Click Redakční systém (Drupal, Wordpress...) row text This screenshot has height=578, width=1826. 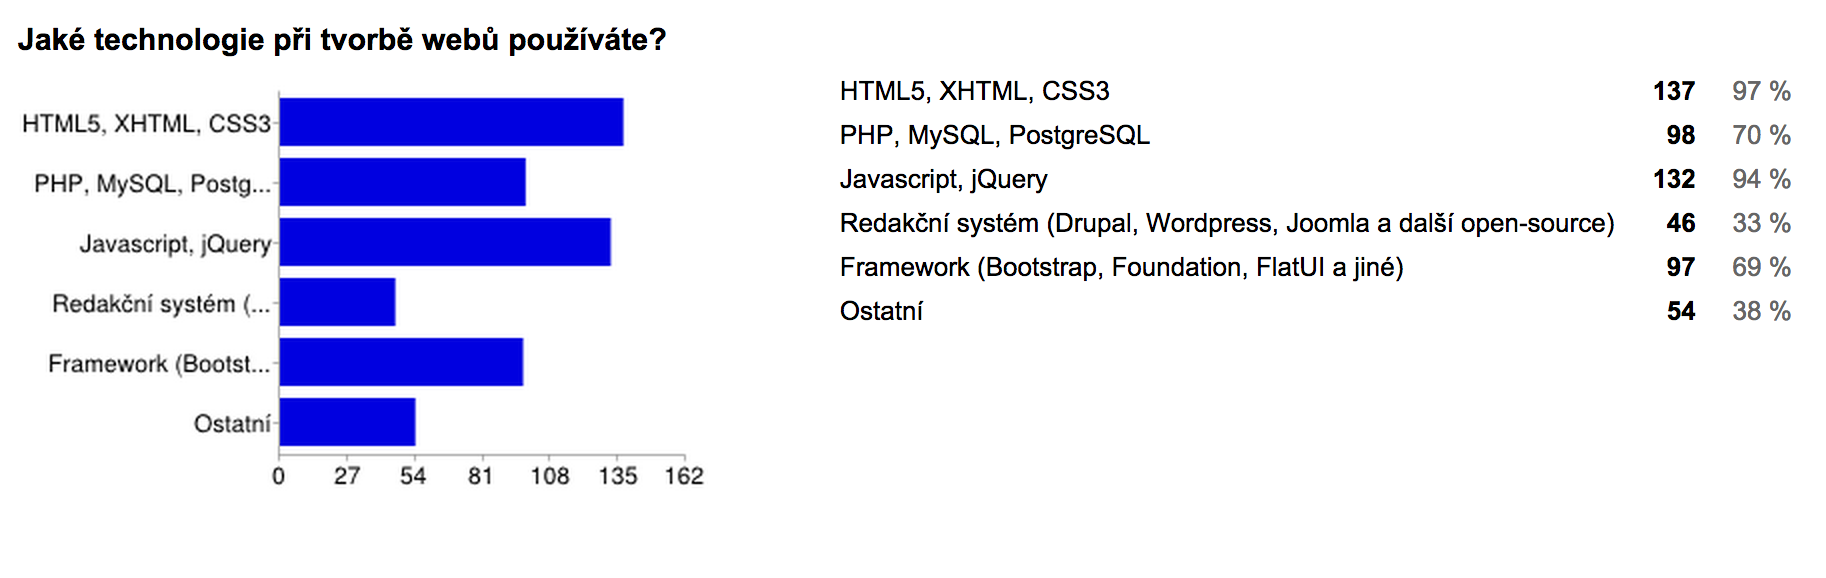click(1226, 223)
